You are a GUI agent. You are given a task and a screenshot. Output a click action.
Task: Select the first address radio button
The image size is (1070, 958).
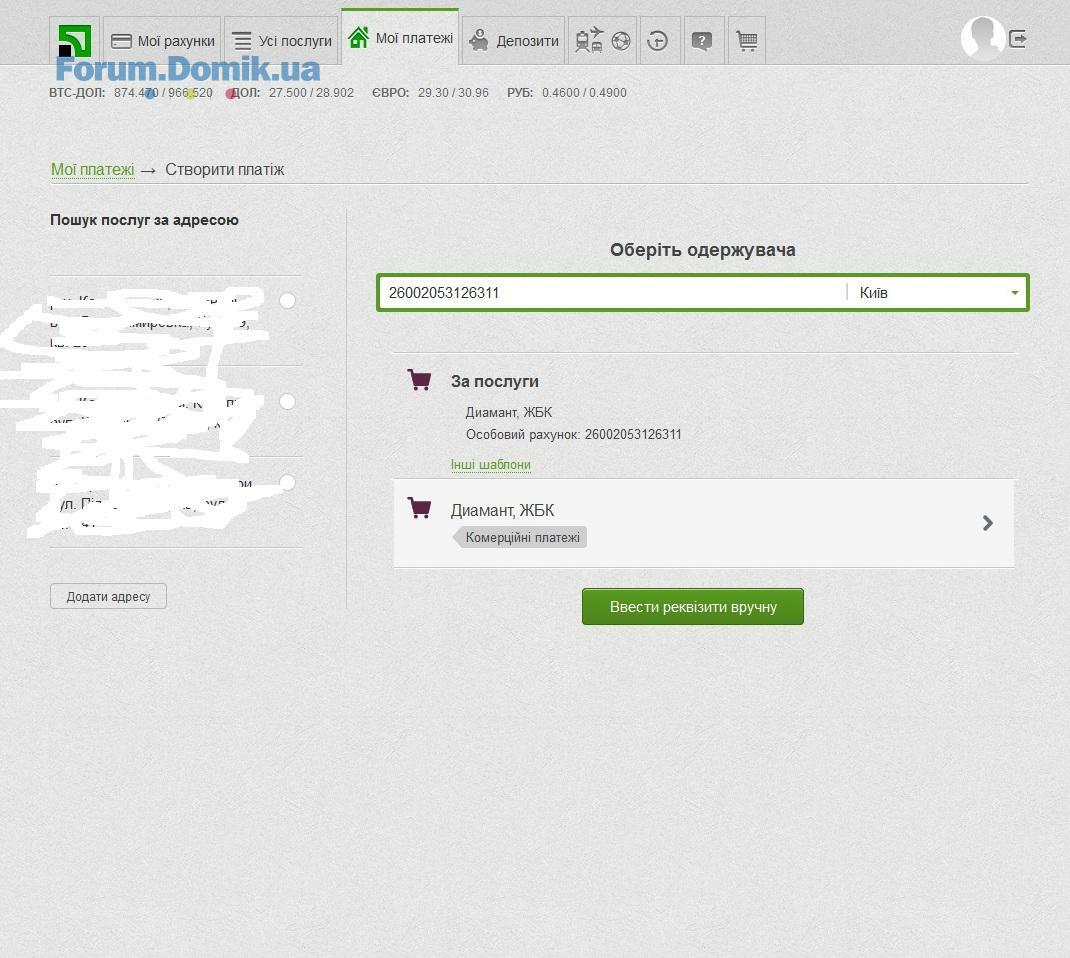[287, 300]
